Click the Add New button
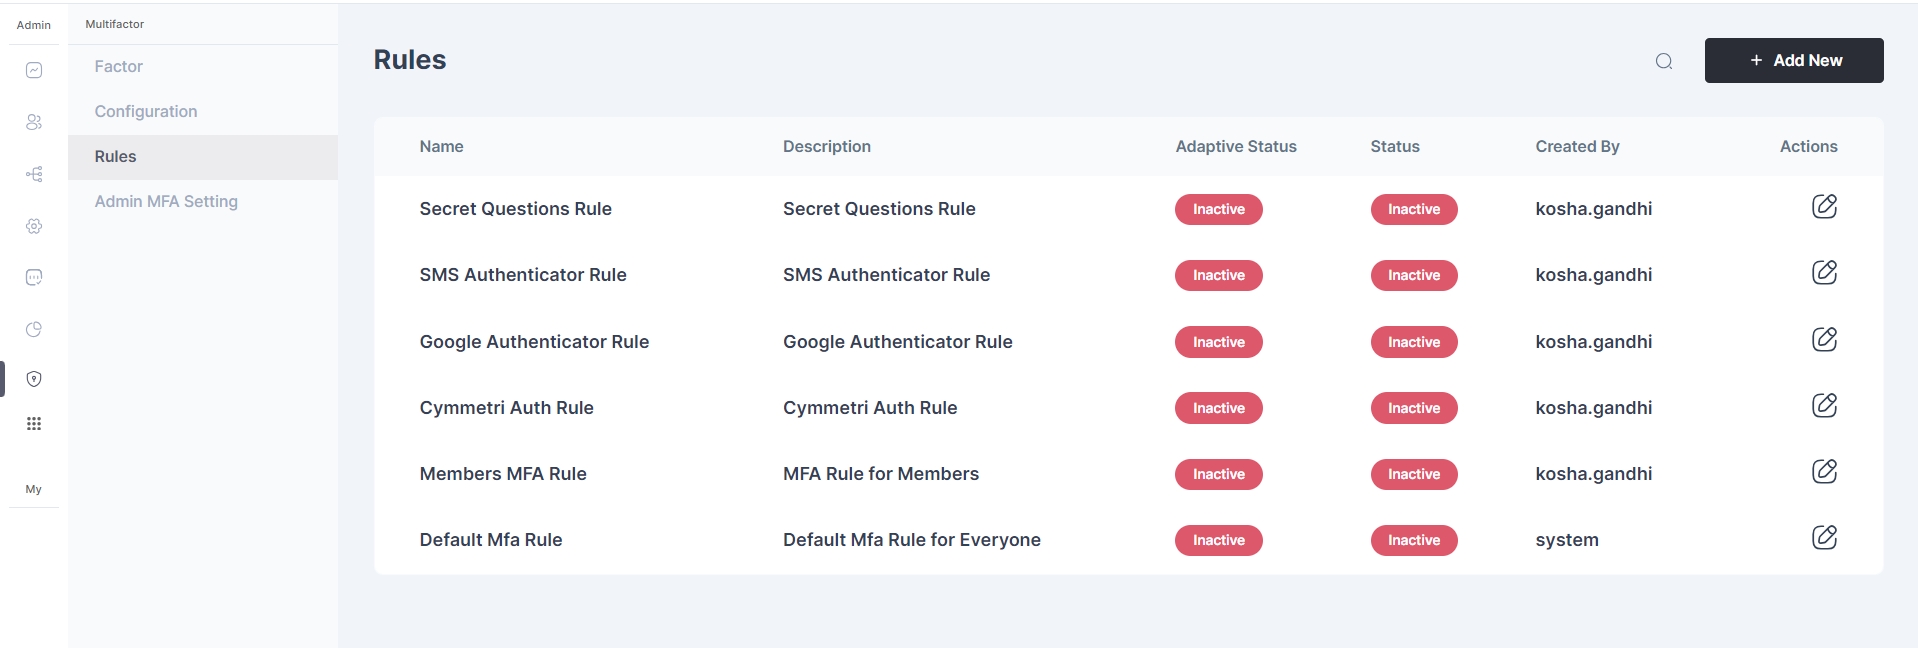The width and height of the screenshot is (1918, 648). click(x=1794, y=61)
